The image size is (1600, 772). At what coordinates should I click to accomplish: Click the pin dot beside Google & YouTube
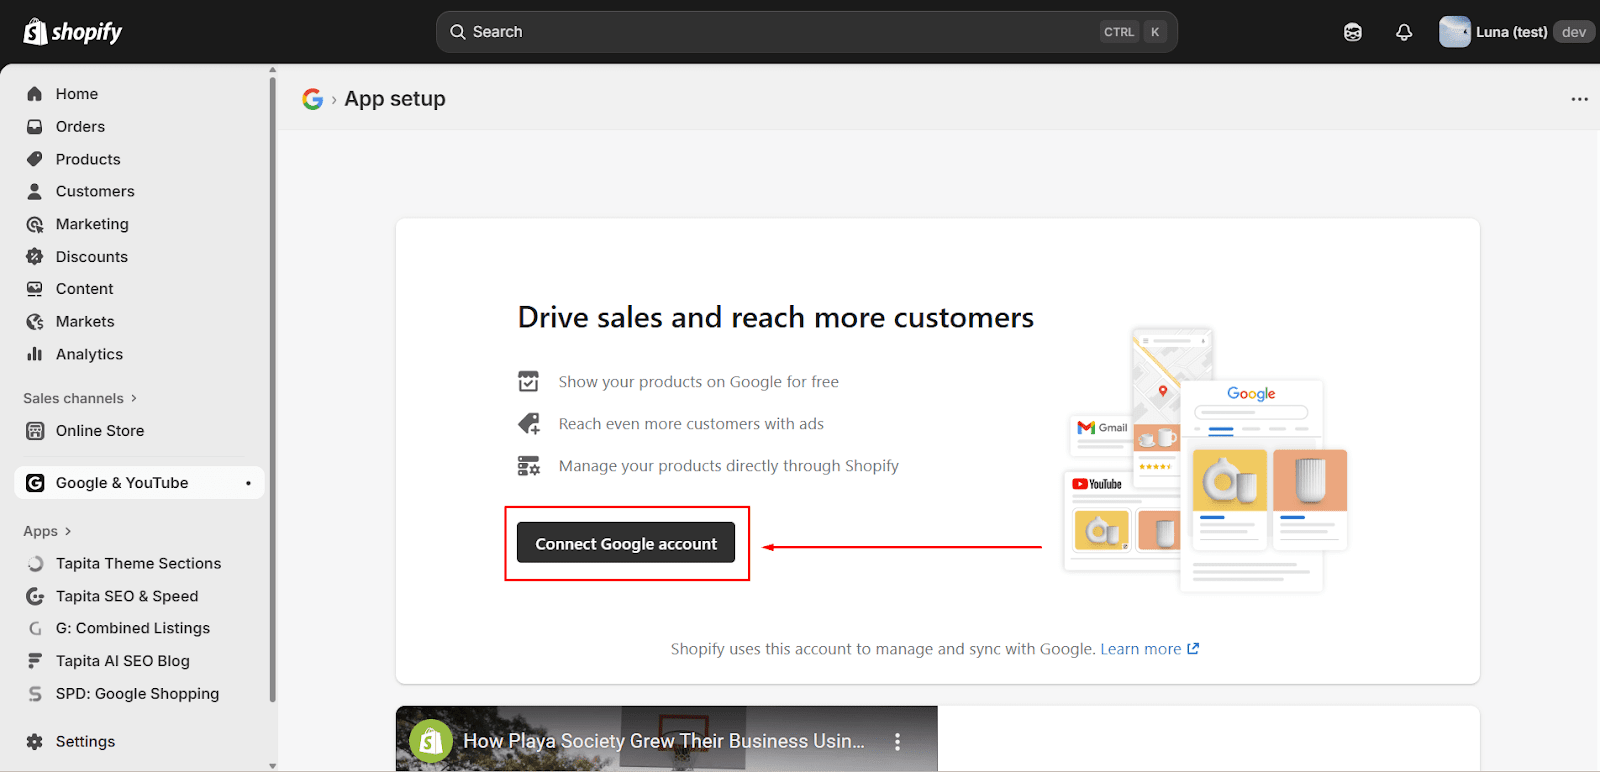pos(248,483)
